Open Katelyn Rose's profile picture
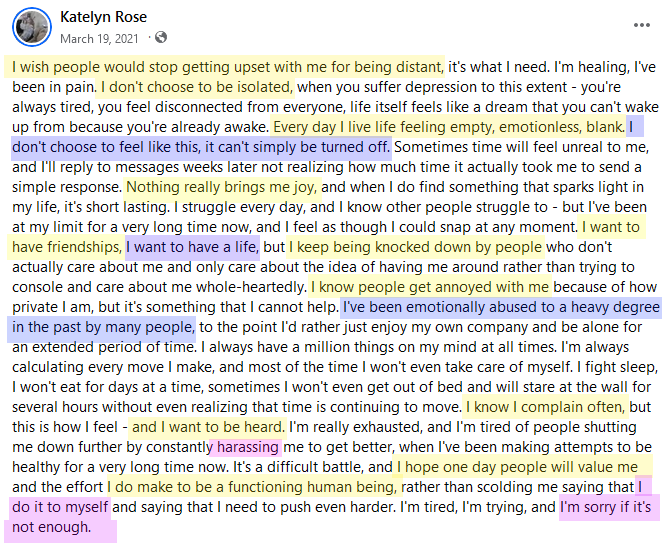Viewport: 669px width, 543px height. point(32,26)
